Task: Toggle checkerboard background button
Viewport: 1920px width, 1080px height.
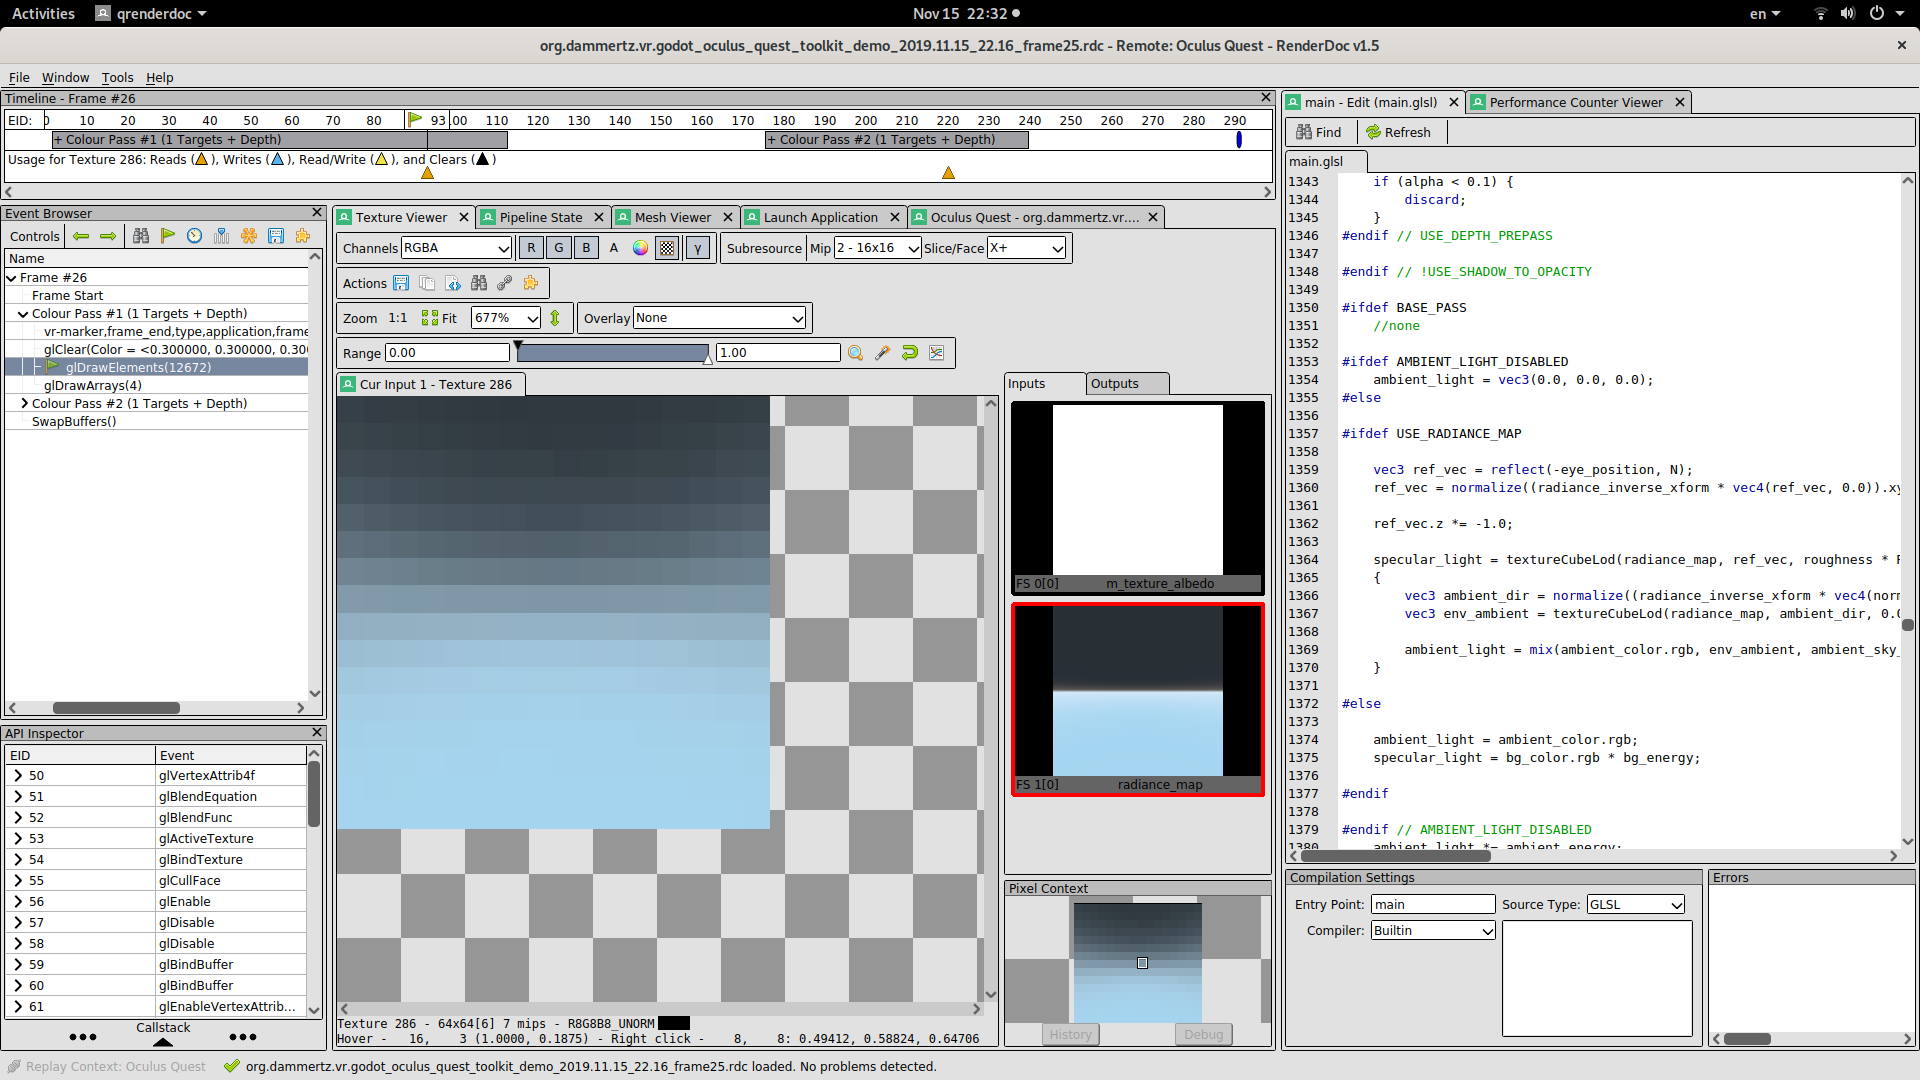Action: (667, 248)
